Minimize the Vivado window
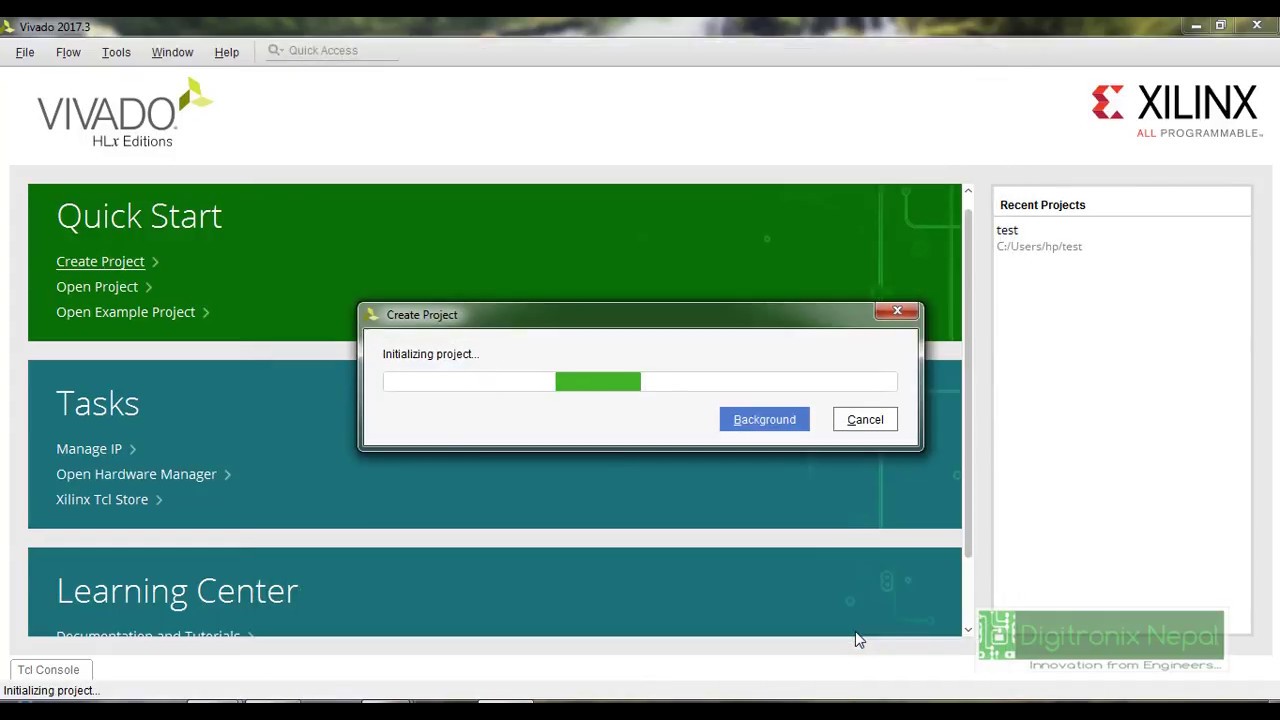The image size is (1280, 720). [x=1196, y=26]
